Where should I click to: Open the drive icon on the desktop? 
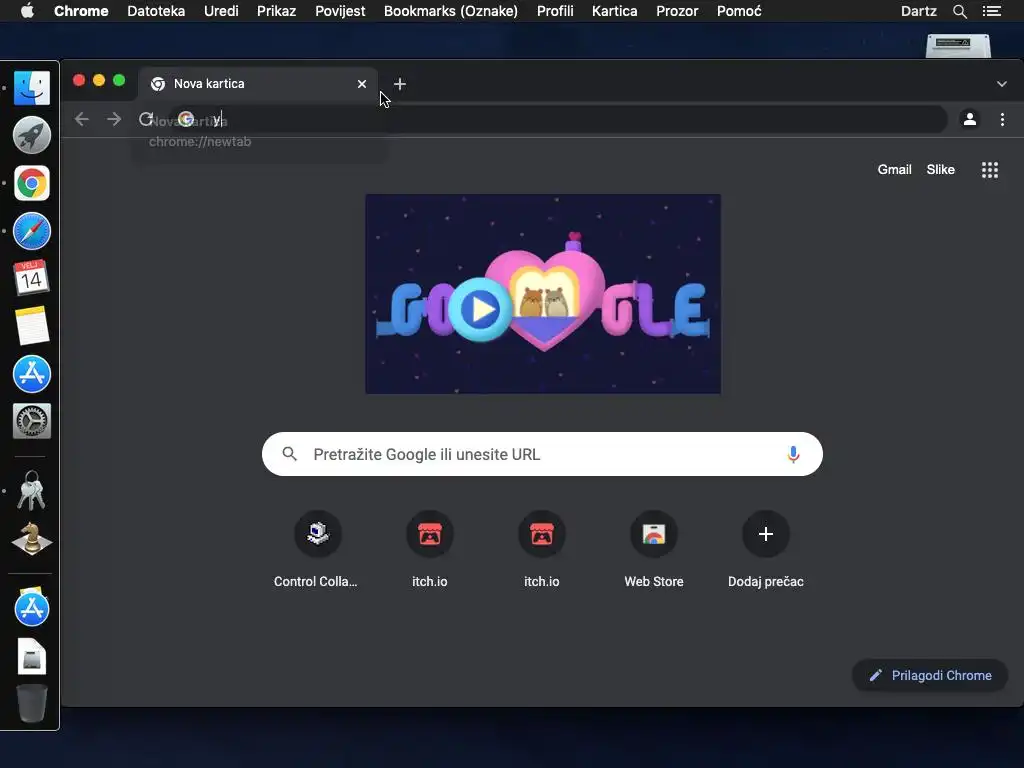click(958, 46)
